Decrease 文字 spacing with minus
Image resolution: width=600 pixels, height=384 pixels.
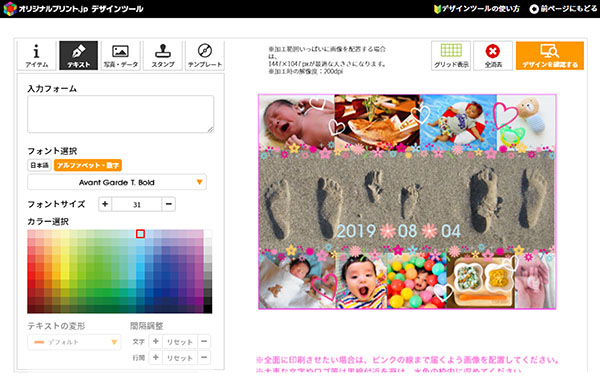(204, 341)
